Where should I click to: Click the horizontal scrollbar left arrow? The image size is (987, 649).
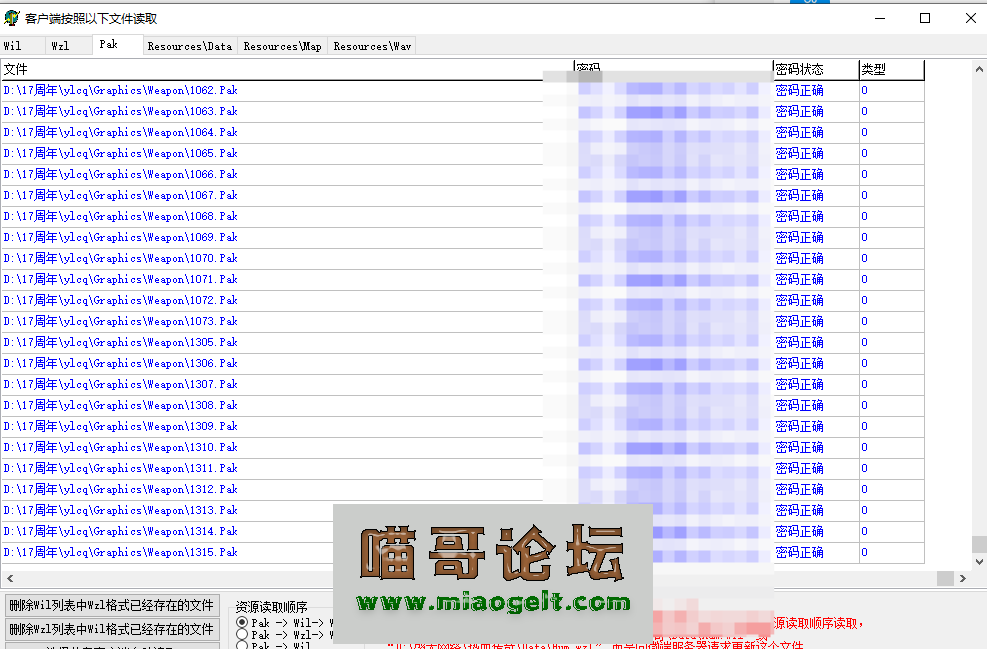(8, 578)
